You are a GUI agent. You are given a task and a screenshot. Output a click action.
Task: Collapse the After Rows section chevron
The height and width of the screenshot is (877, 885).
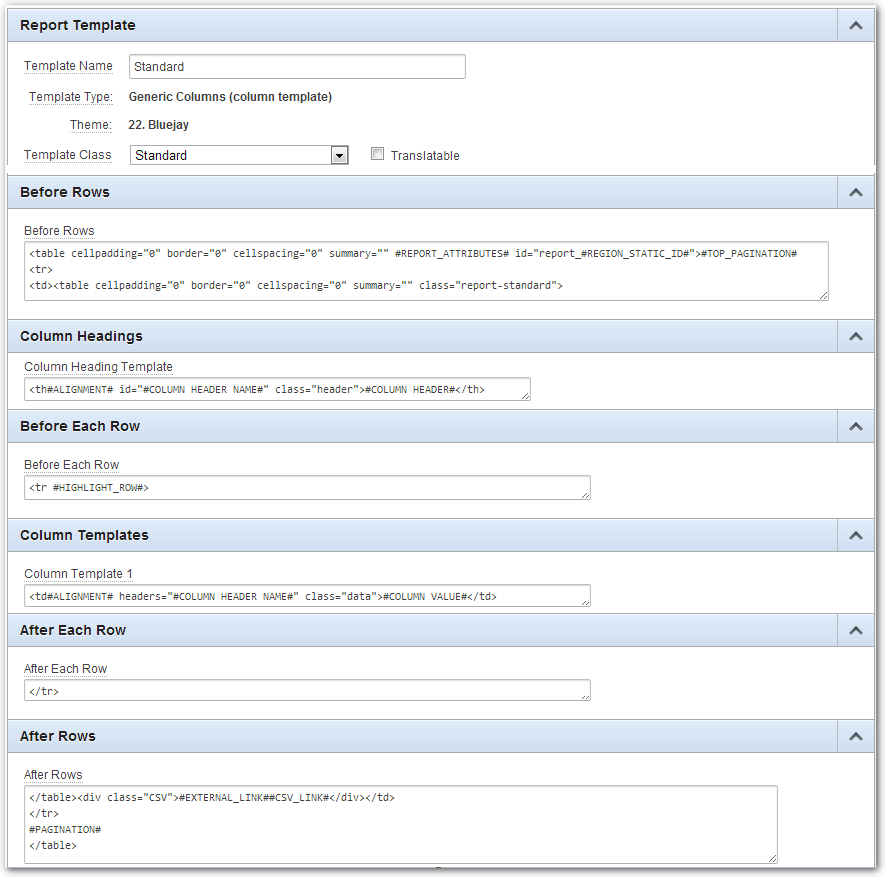pos(856,736)
